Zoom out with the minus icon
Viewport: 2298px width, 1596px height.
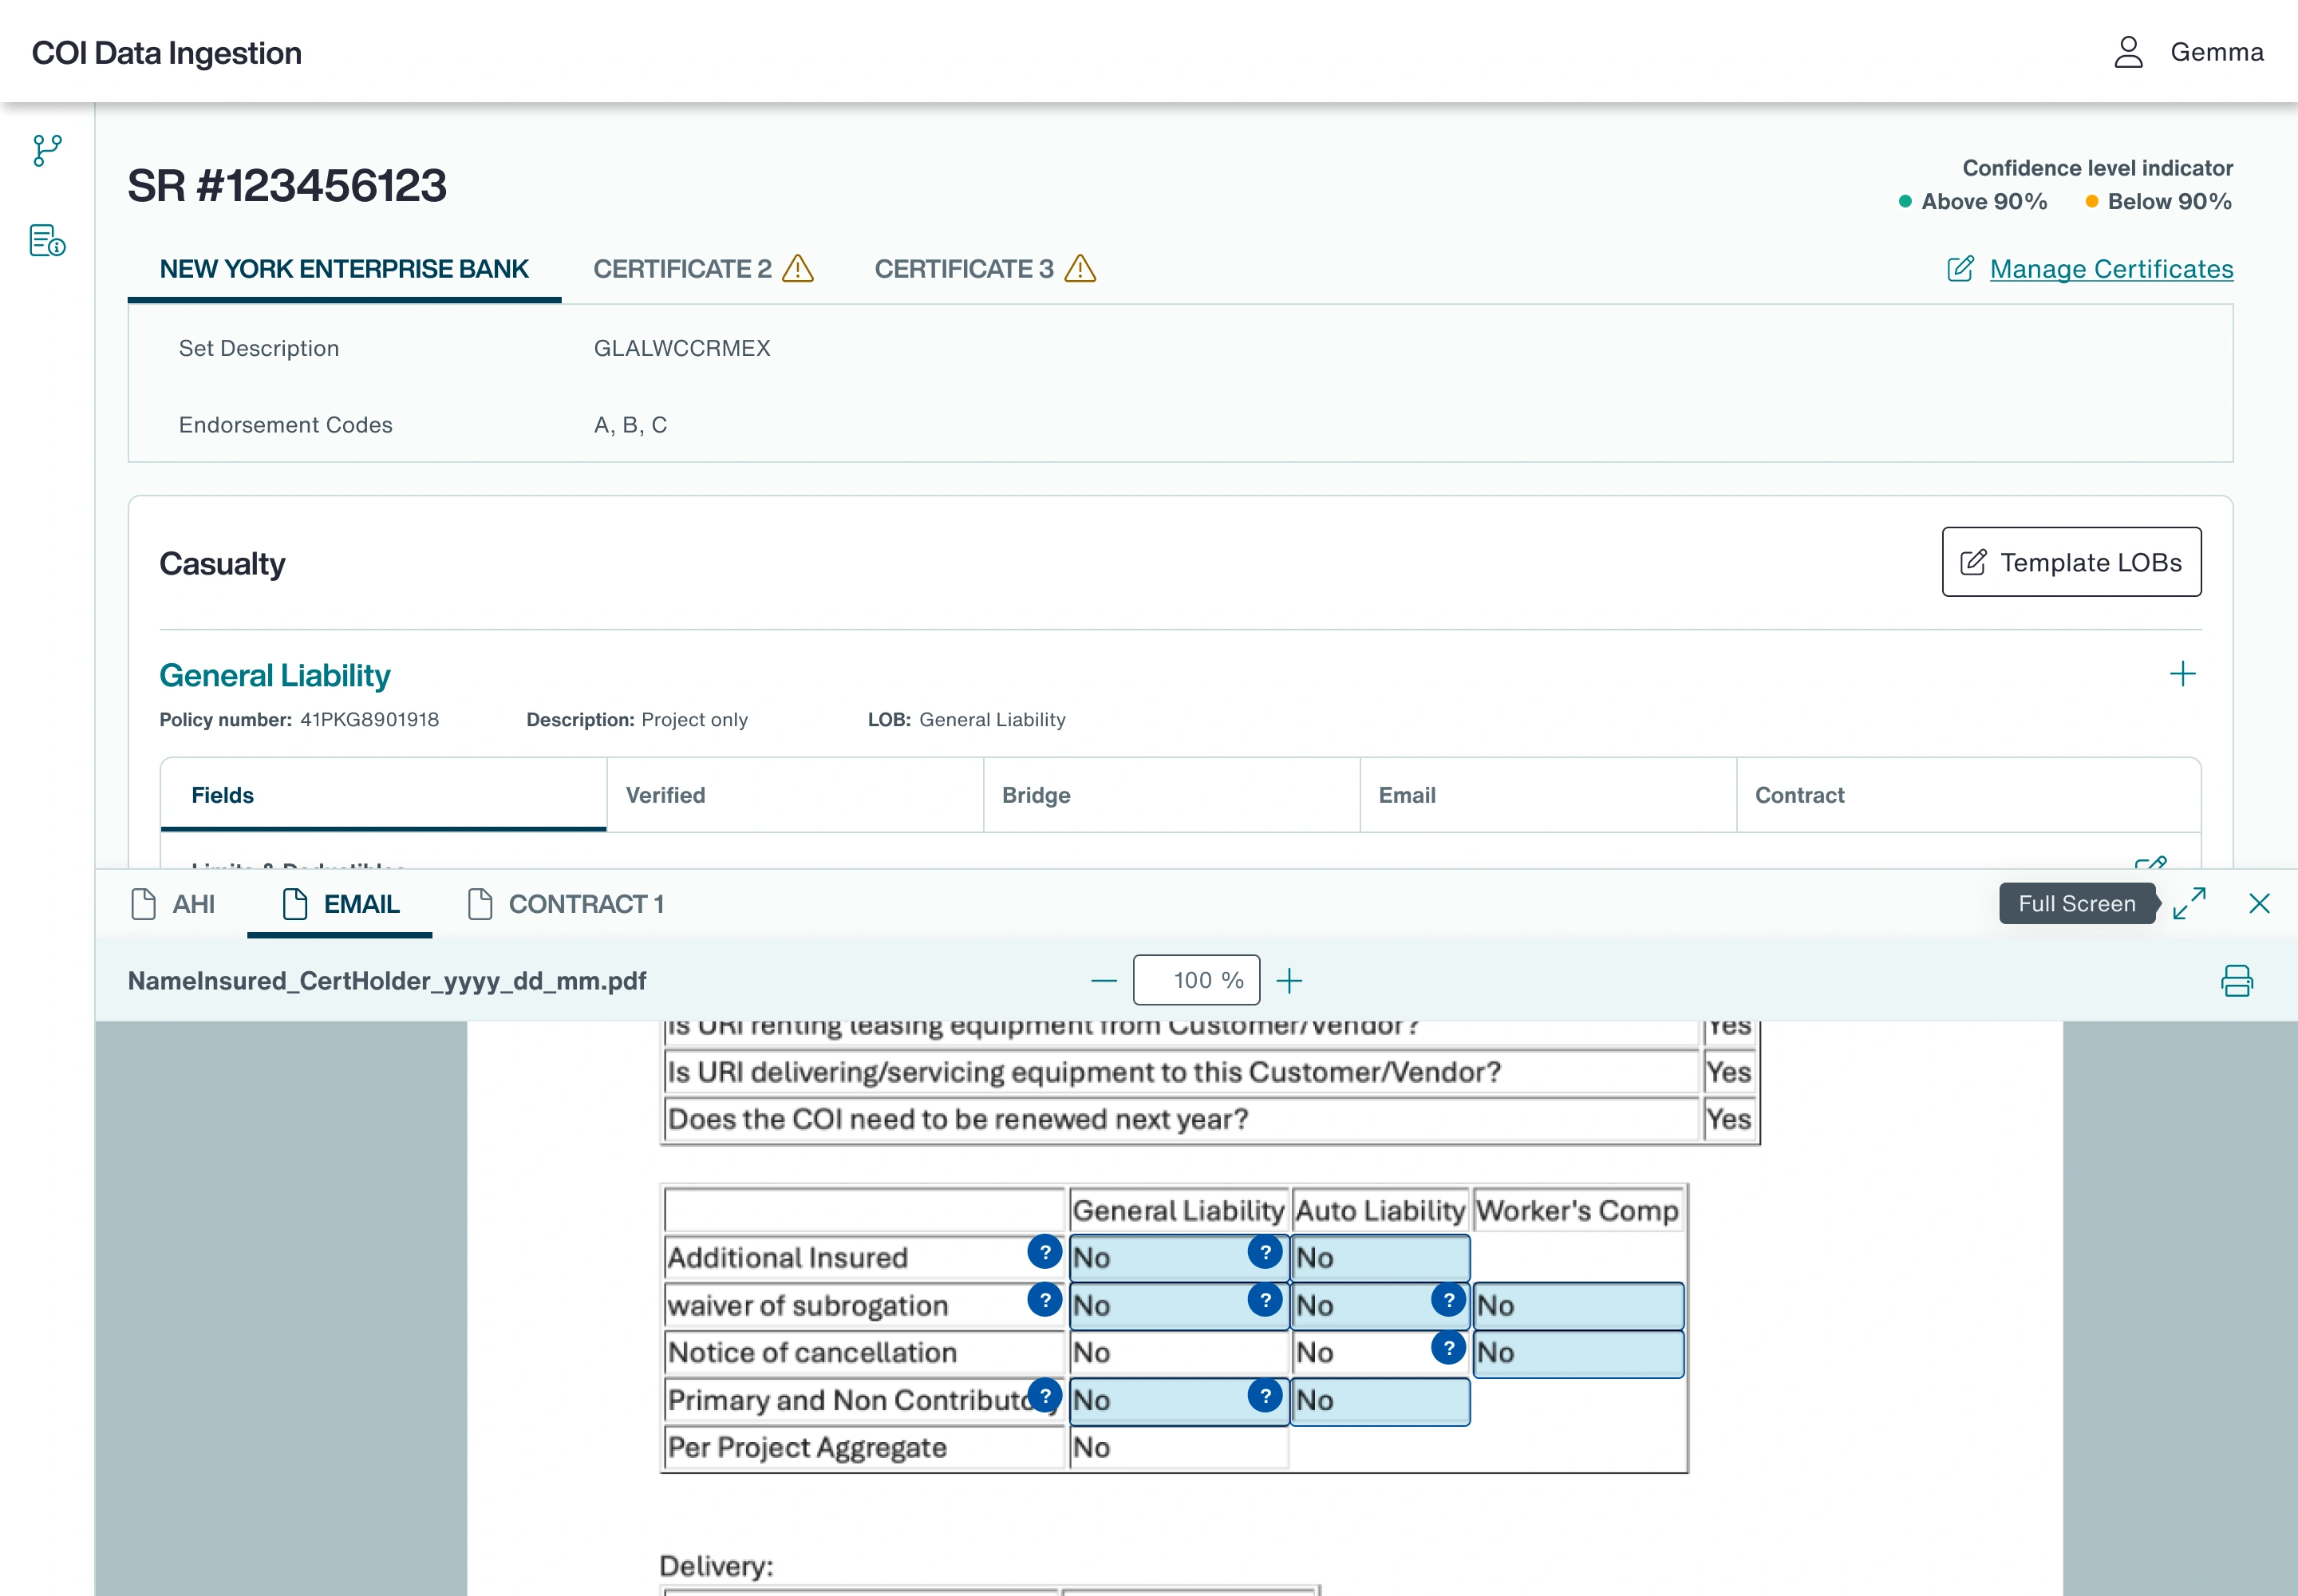1104,981
